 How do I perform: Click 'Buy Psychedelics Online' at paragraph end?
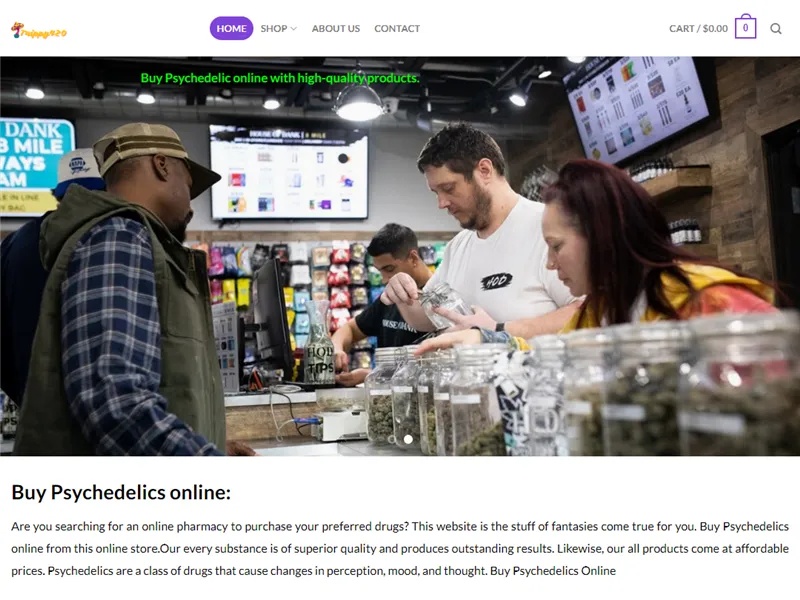(553, 571)
